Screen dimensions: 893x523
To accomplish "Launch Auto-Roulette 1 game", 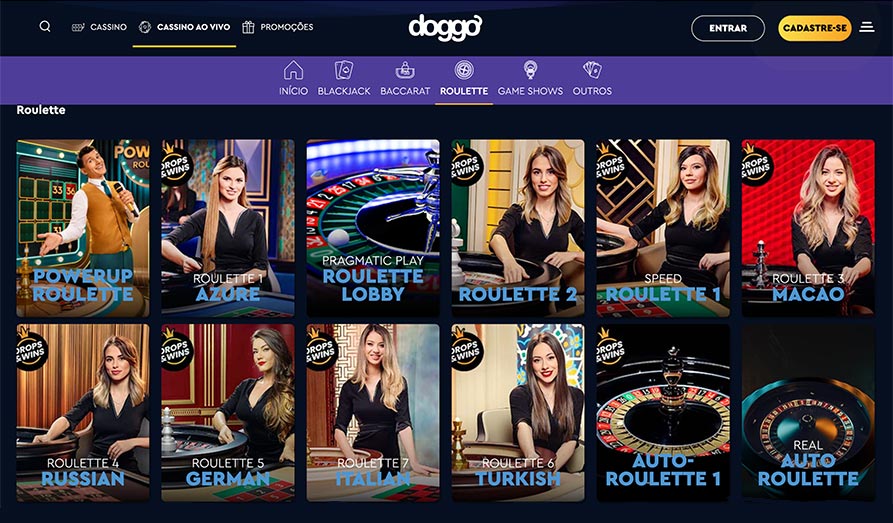I will (x=663, y=413).
